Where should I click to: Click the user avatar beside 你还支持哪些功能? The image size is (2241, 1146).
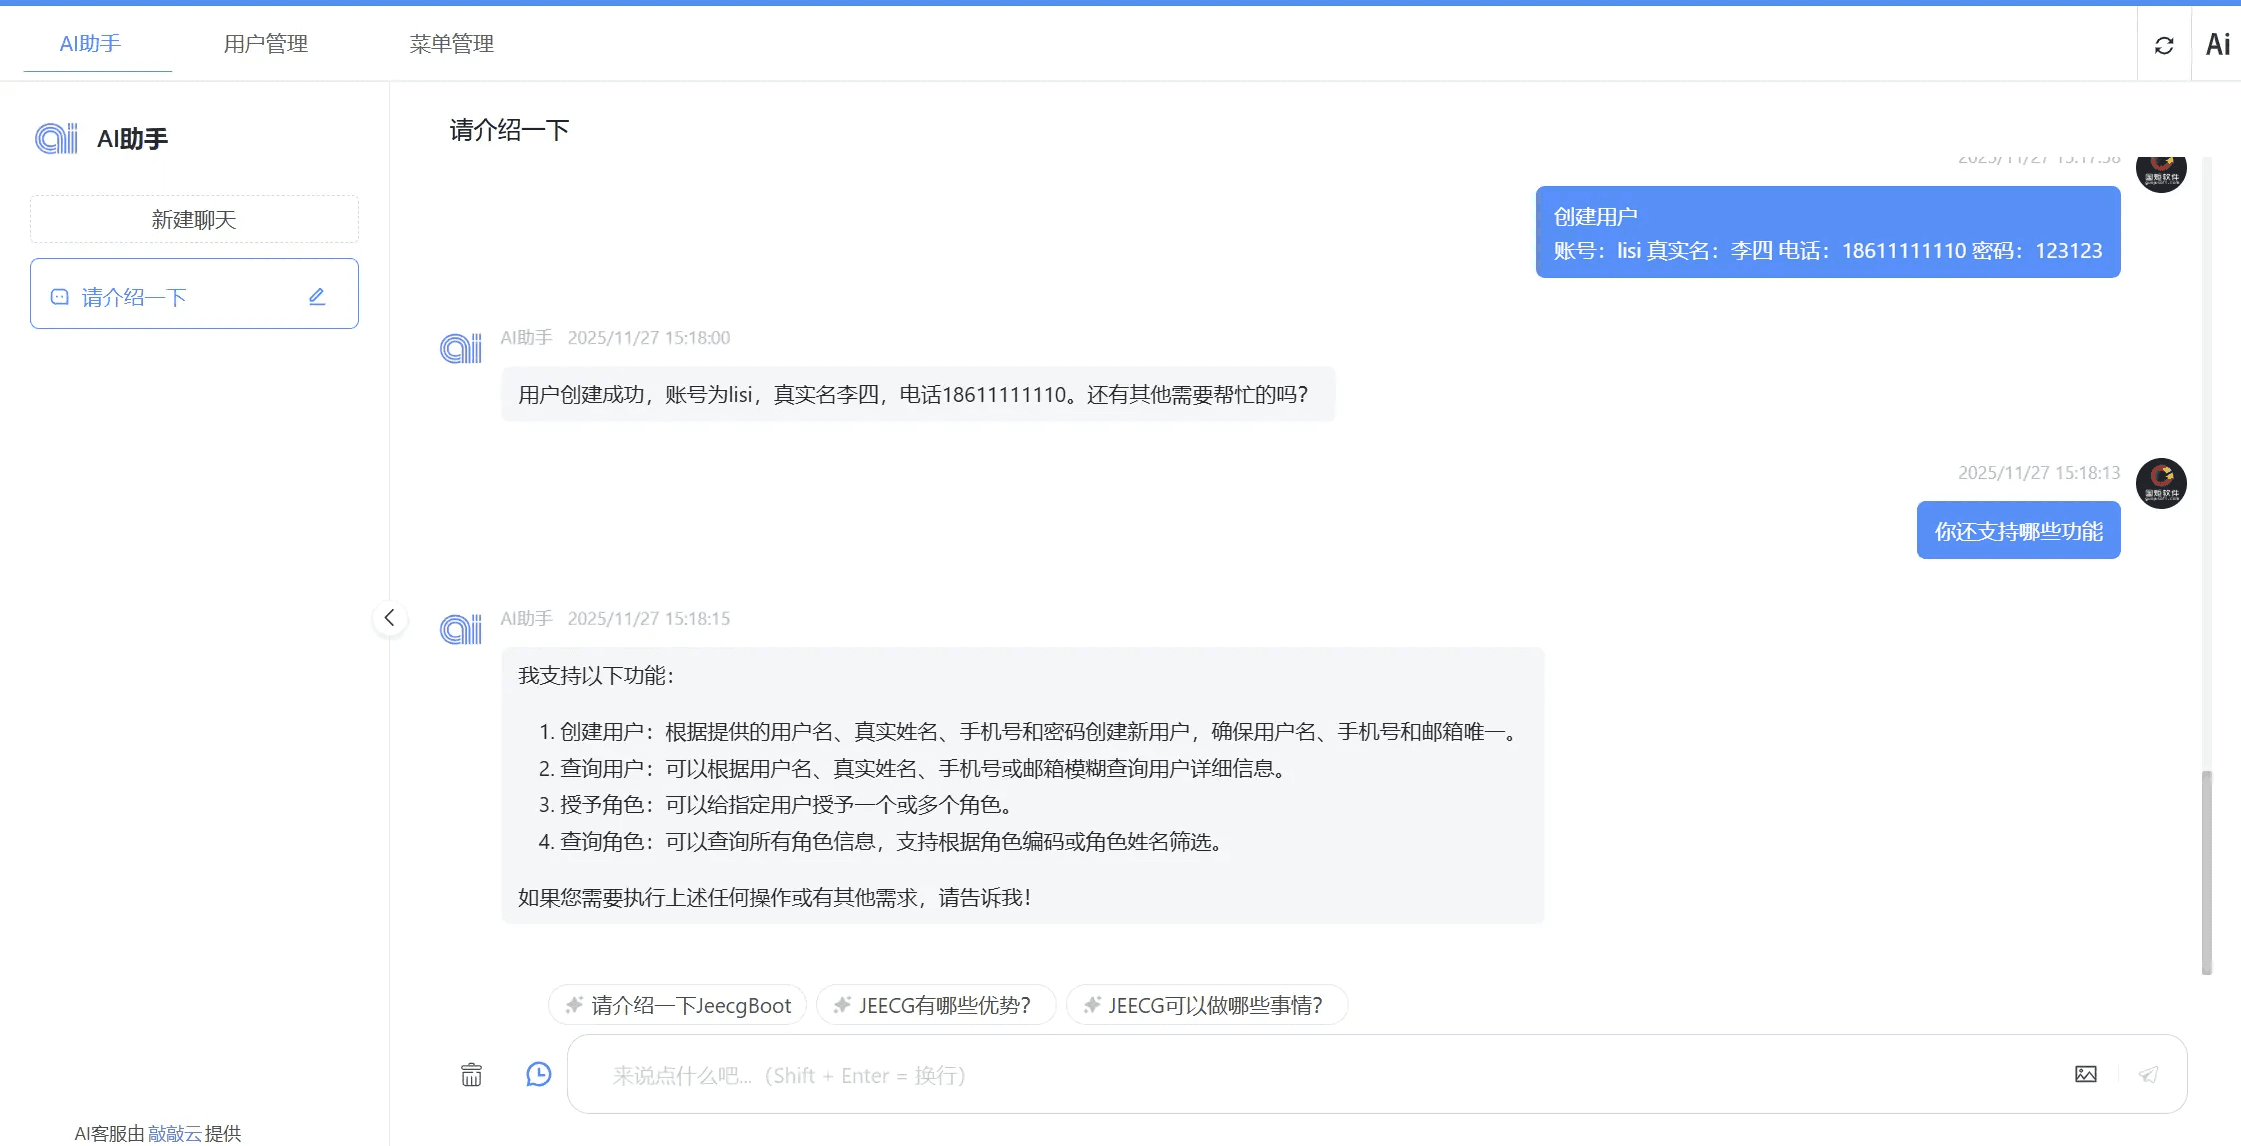[x=2161, y=484]
